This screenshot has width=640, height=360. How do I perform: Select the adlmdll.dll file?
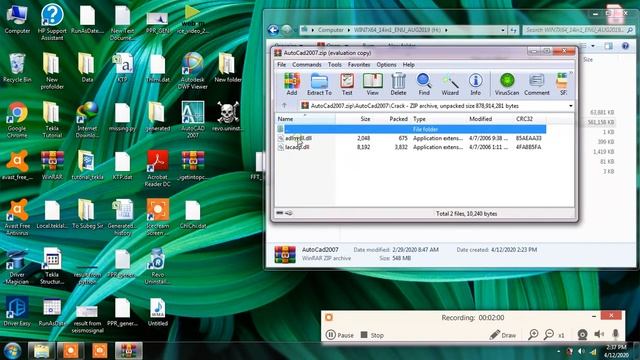[298, 138]
